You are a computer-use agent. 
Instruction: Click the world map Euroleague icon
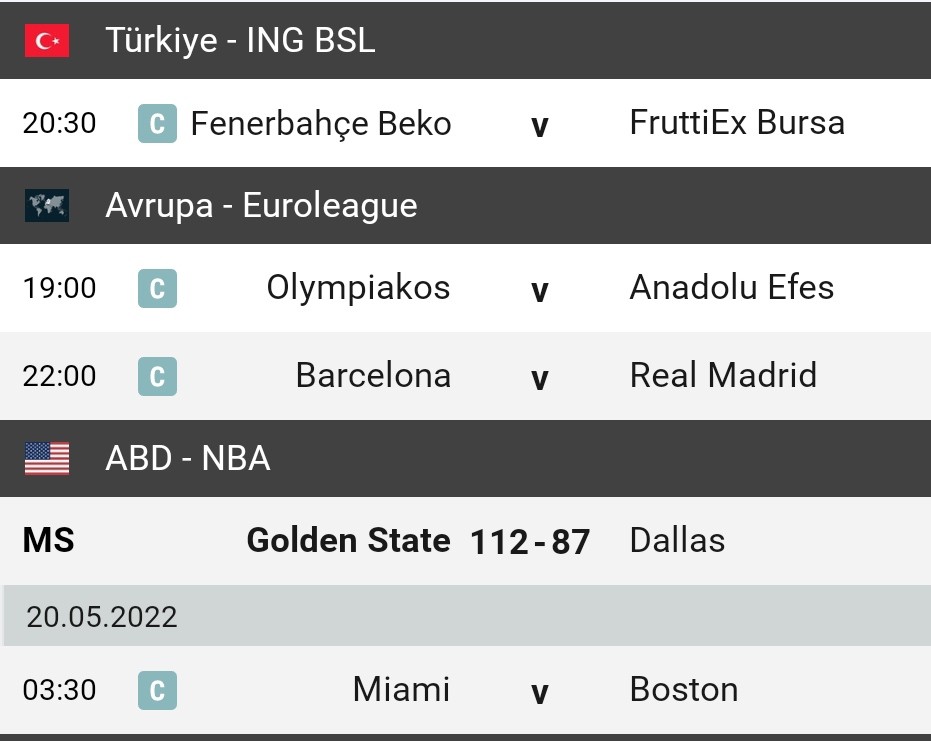(47, 205)
